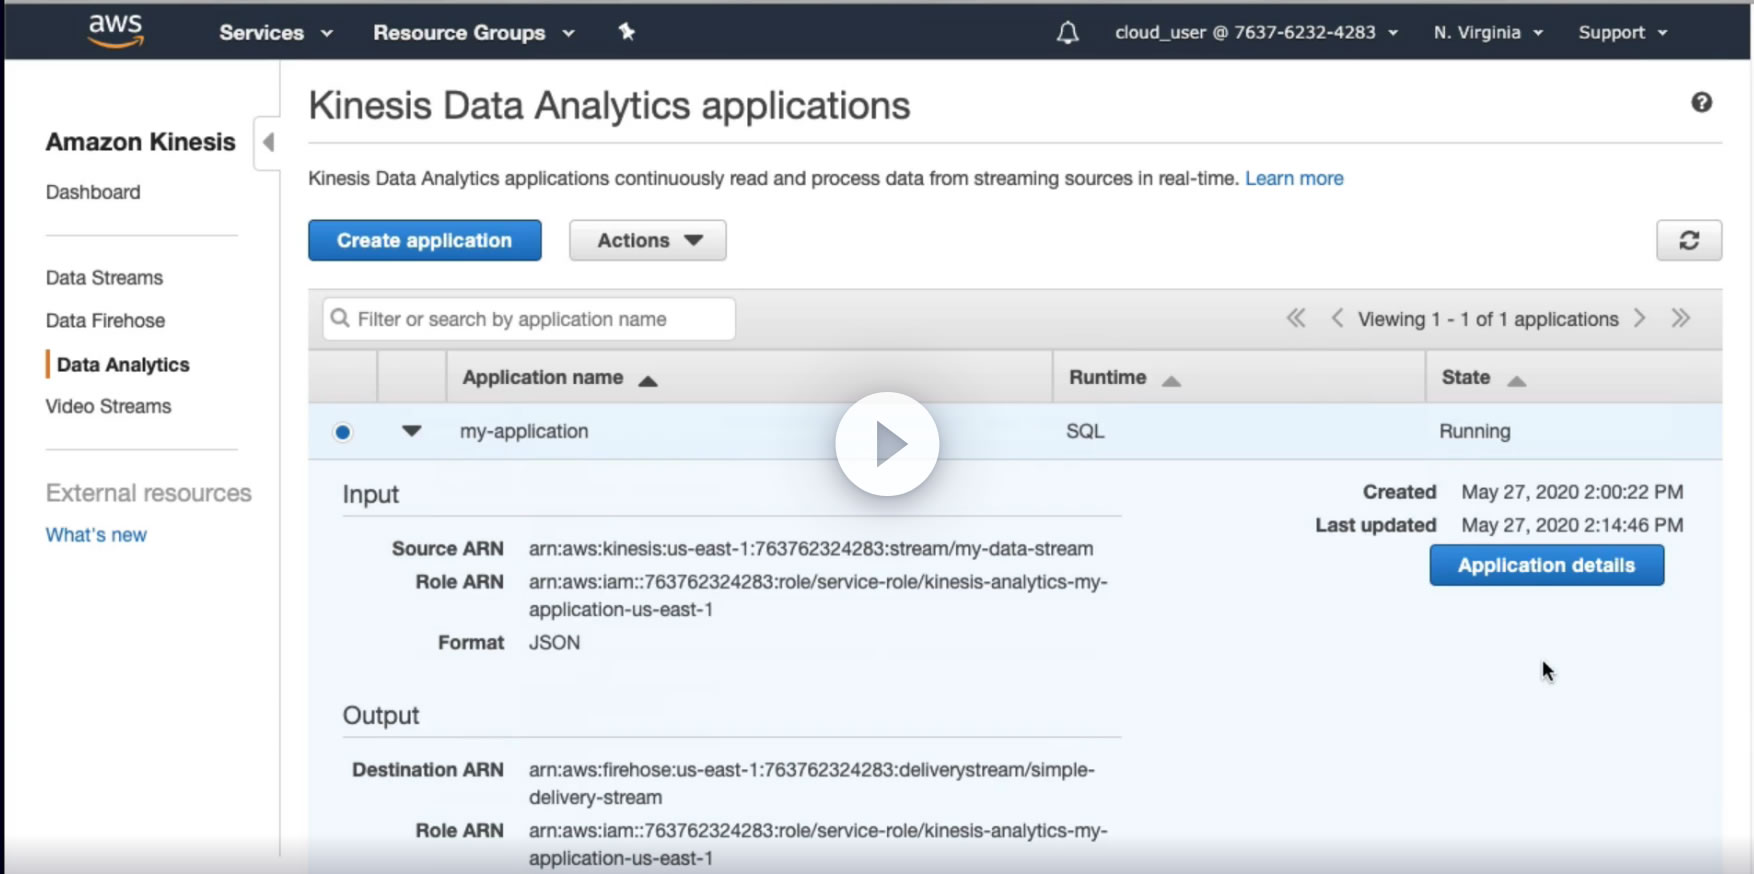Click the Create application button
The width and height of the screenshot is (1754, 874).
[x=424, y=241]
